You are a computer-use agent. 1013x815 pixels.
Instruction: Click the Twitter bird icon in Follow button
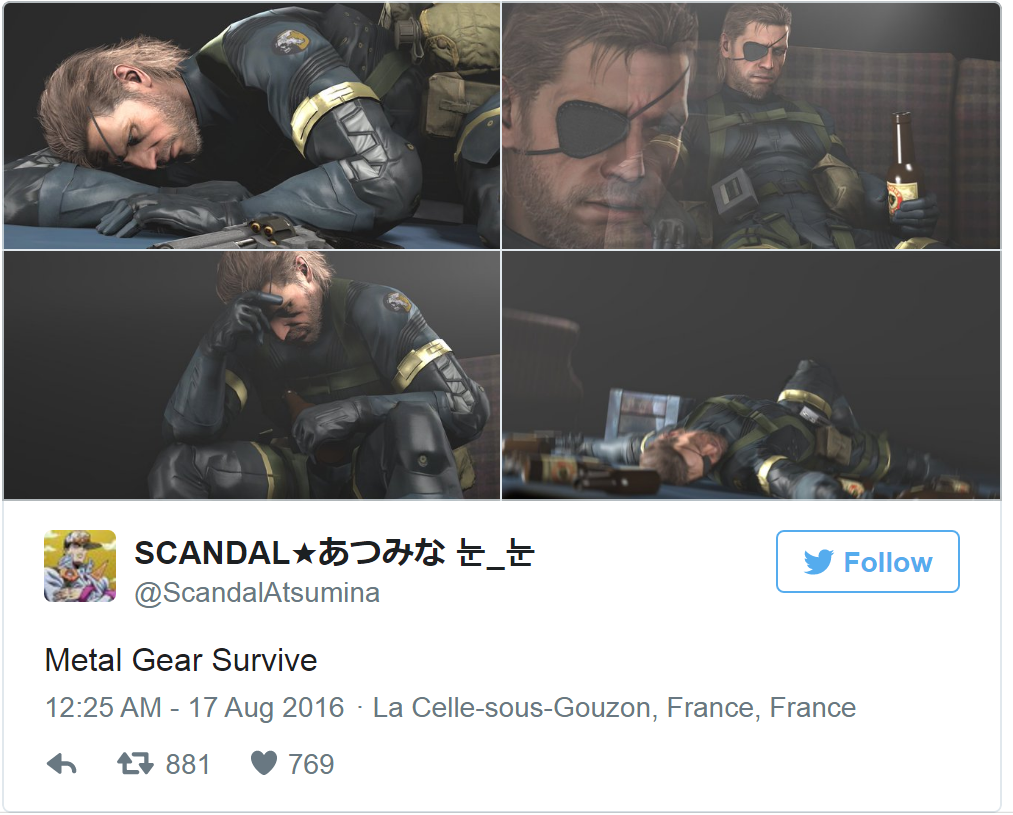pos(819,562)
